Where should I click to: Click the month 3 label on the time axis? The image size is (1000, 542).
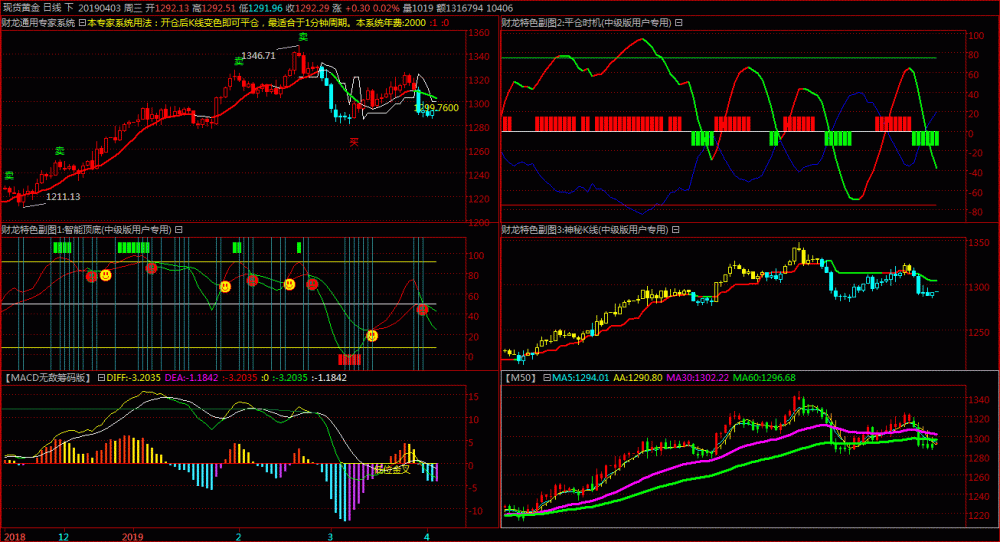pos(330,536)
